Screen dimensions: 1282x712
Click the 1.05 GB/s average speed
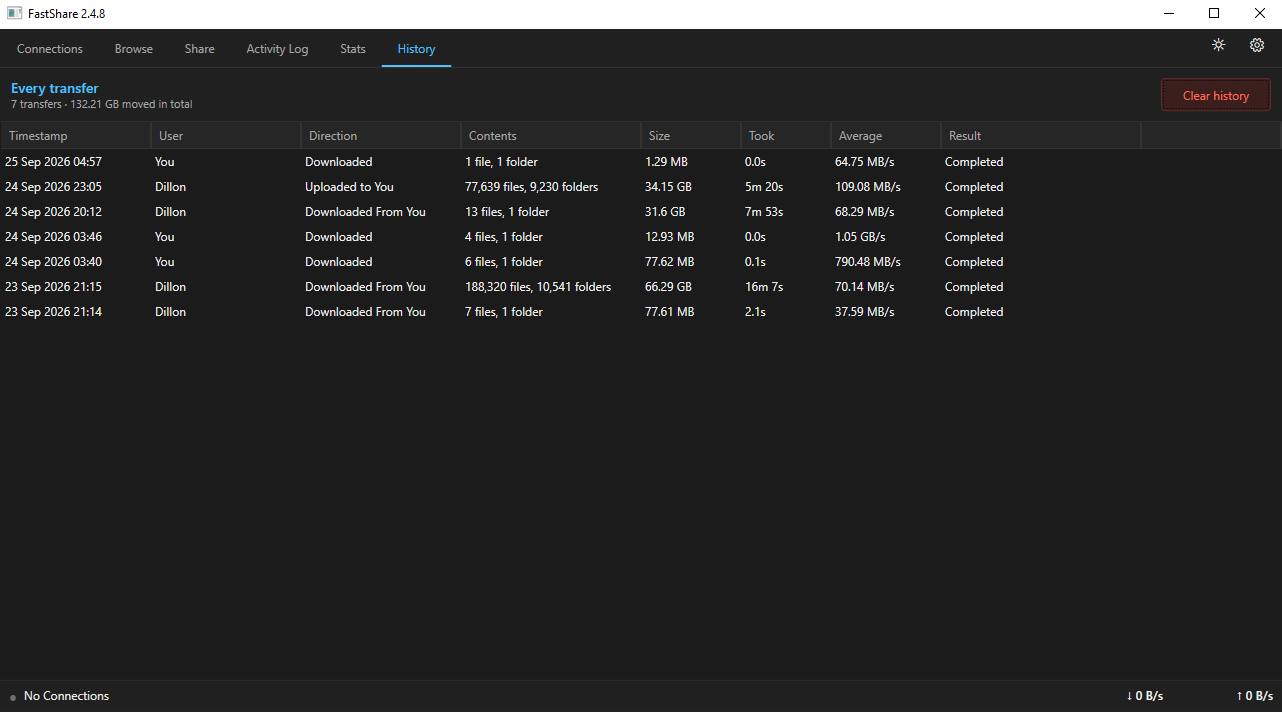click(862, 237)
